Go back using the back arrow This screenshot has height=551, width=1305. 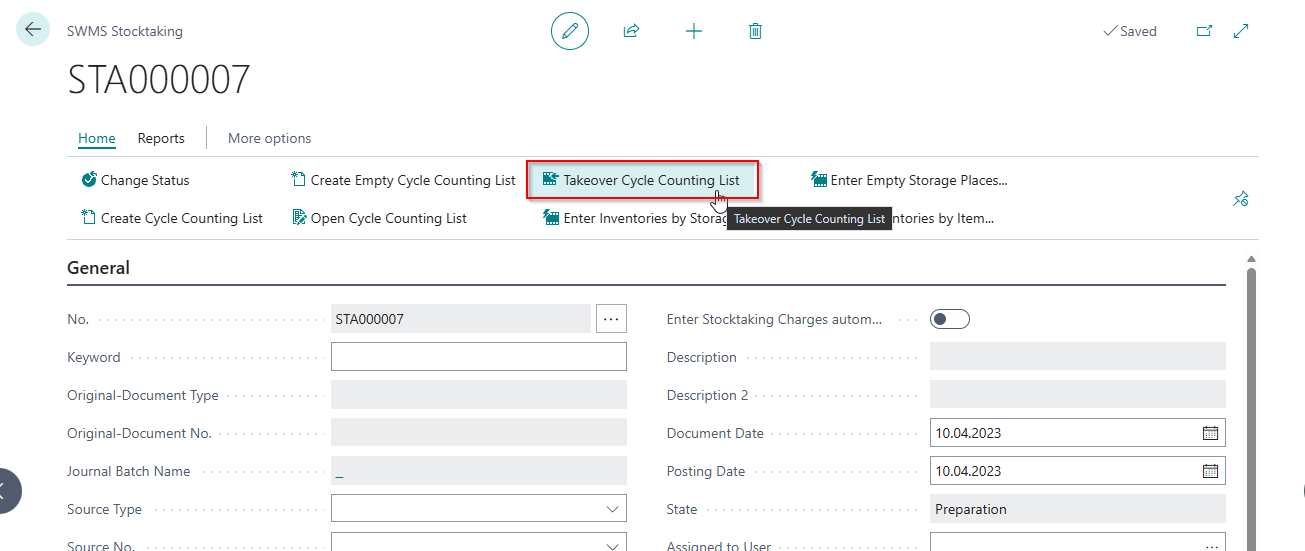click(x=33, y=30)
